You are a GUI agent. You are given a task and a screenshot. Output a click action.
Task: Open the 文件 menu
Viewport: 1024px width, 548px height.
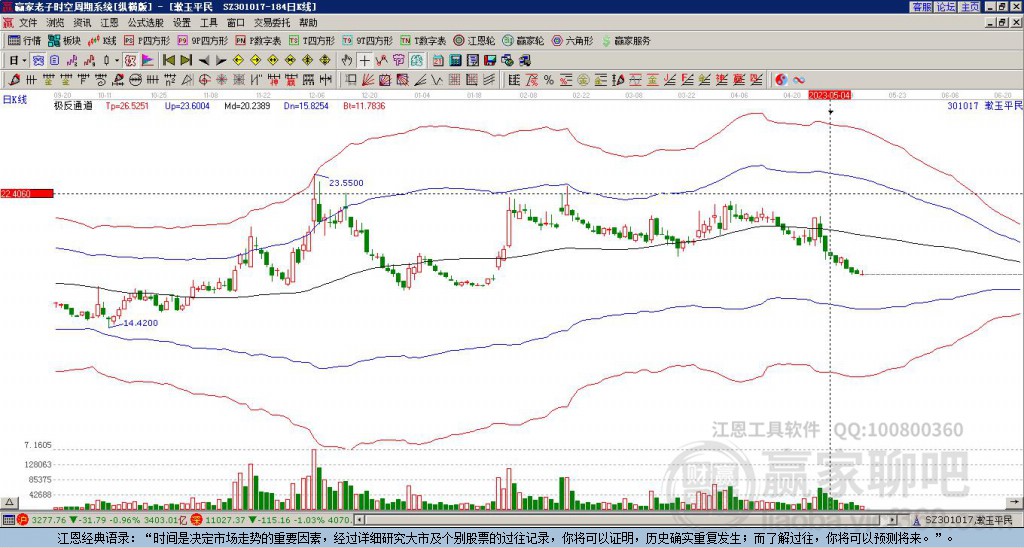pyautogui.click(x=28, y=23)
